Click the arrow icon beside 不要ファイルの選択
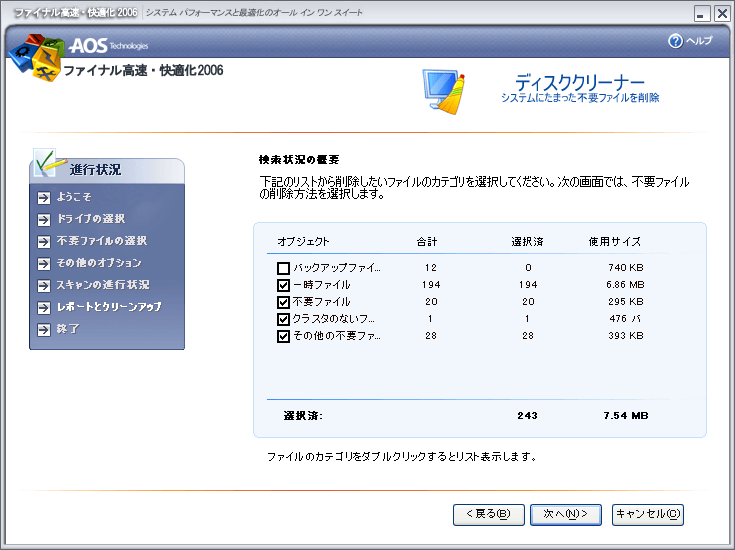The width and height of the screenshot is (735, 550). 44,241
